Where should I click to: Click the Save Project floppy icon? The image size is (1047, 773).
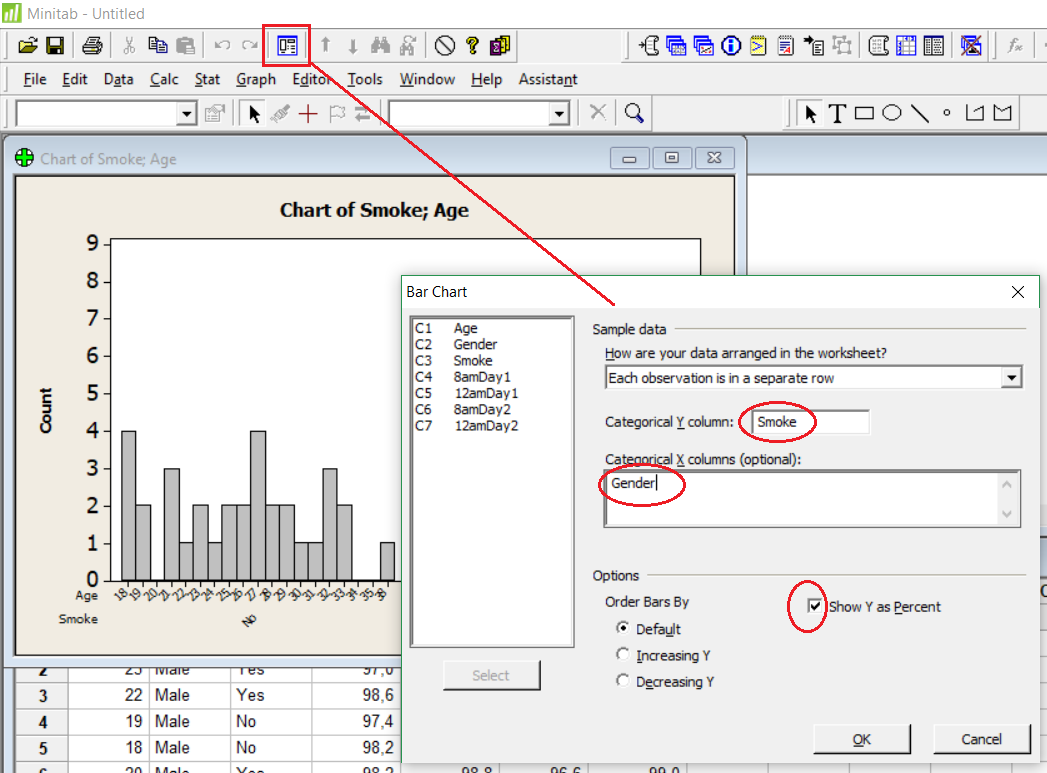(x=55, y=45)
